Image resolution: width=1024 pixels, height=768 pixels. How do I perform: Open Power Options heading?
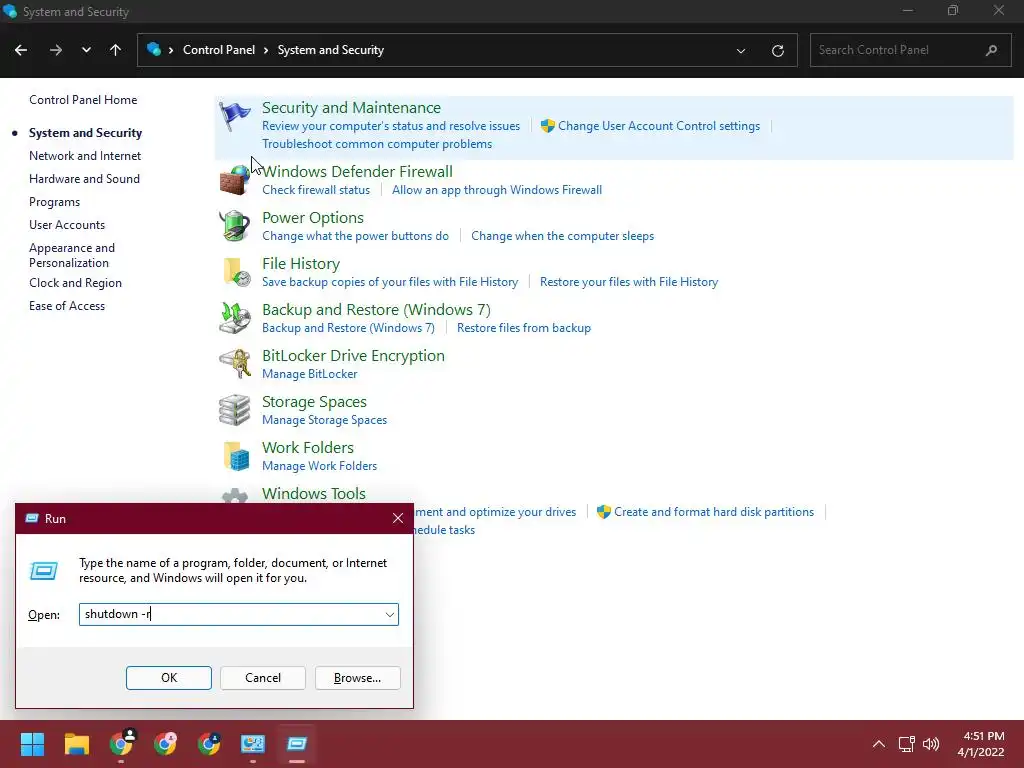coord(313,218)
